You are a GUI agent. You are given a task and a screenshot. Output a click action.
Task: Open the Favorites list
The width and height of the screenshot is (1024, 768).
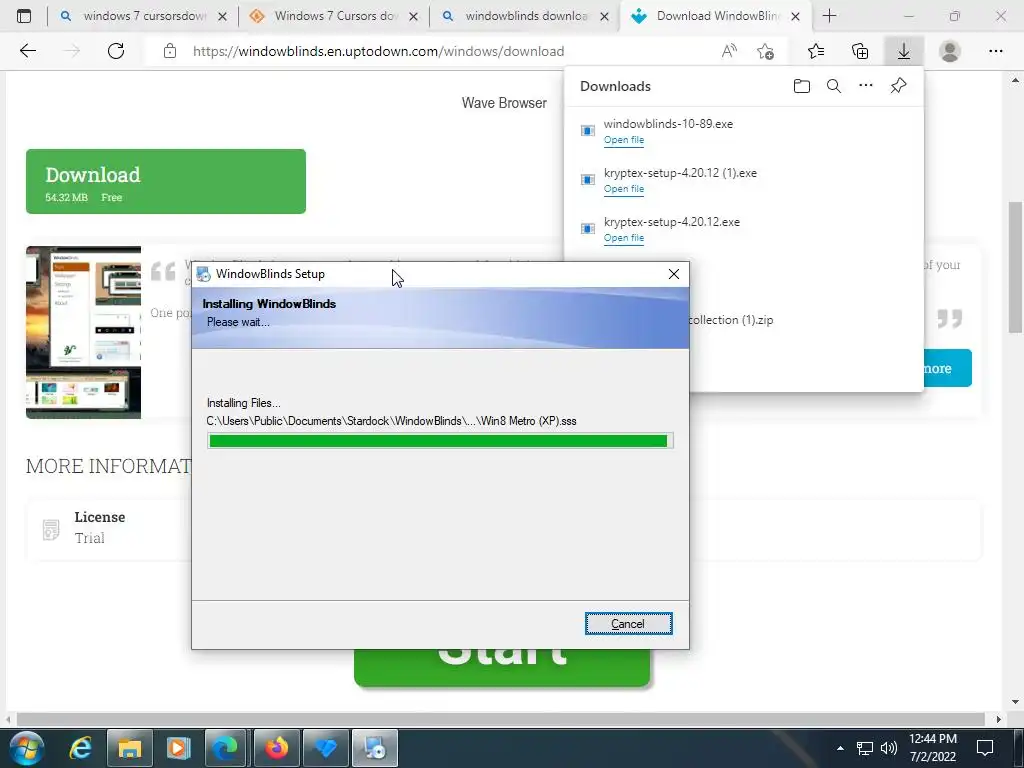(x=816, y=51)
